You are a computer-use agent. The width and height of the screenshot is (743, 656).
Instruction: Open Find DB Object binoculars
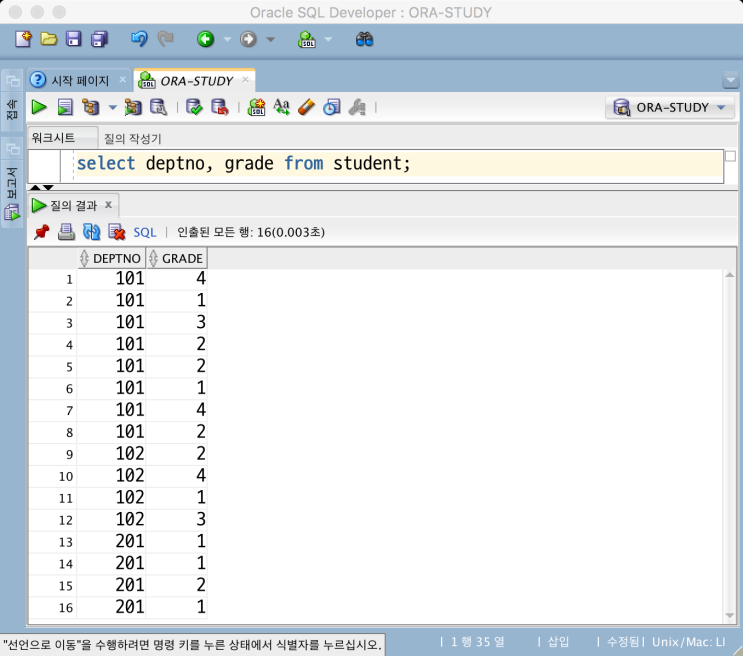(364, 39)
